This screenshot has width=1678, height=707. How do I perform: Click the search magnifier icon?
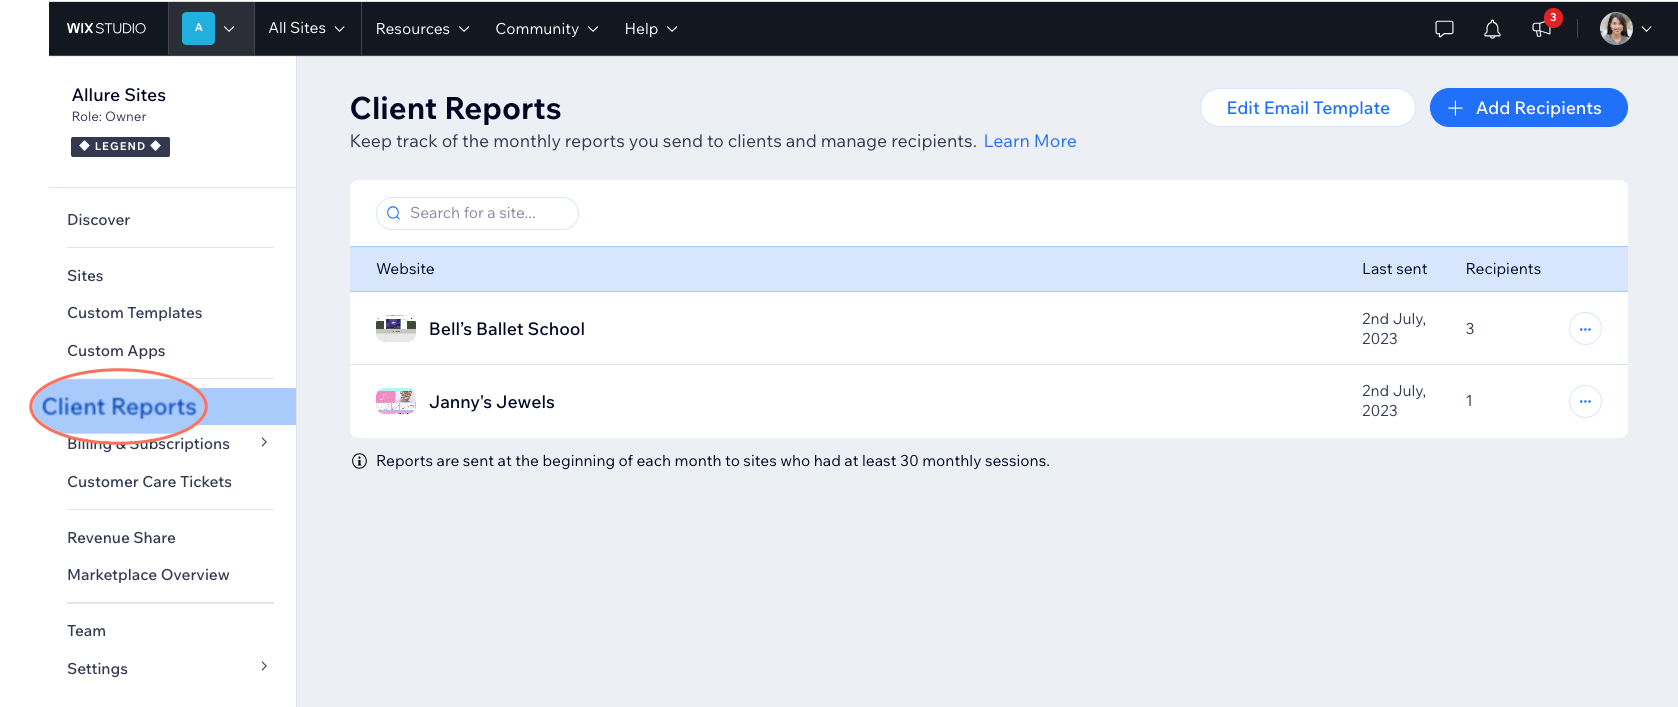394,213
